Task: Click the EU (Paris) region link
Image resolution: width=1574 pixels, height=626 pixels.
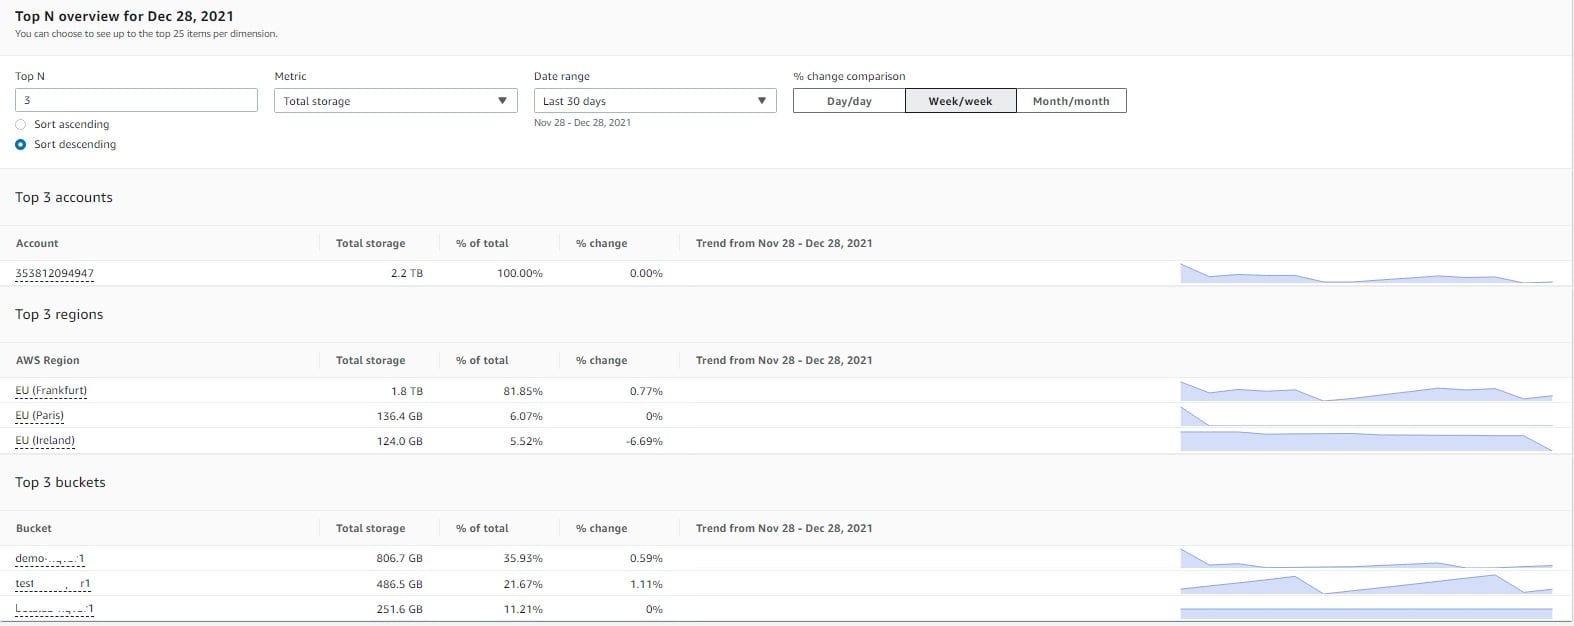Action: click(40, 416)
